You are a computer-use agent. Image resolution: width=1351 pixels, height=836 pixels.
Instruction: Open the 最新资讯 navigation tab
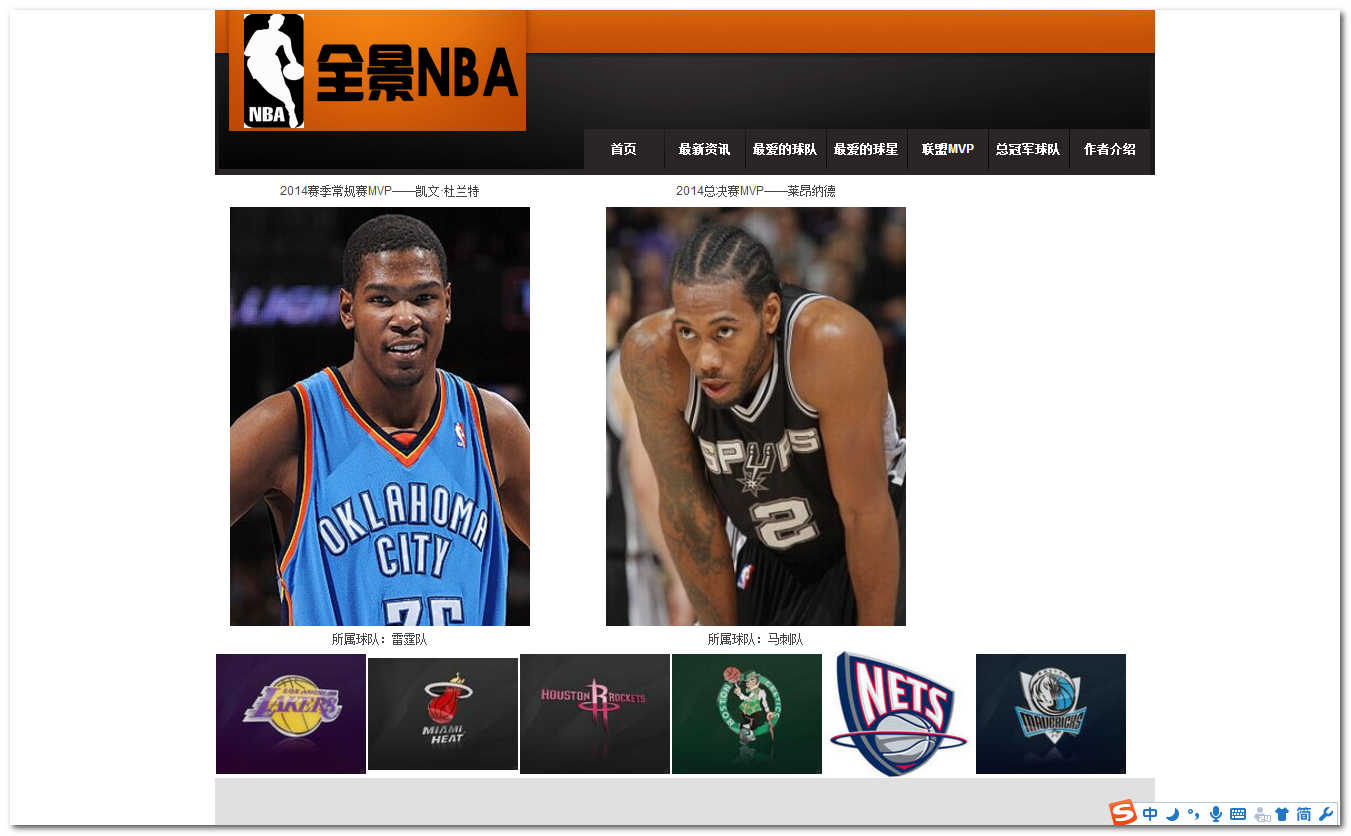[704, 149]
